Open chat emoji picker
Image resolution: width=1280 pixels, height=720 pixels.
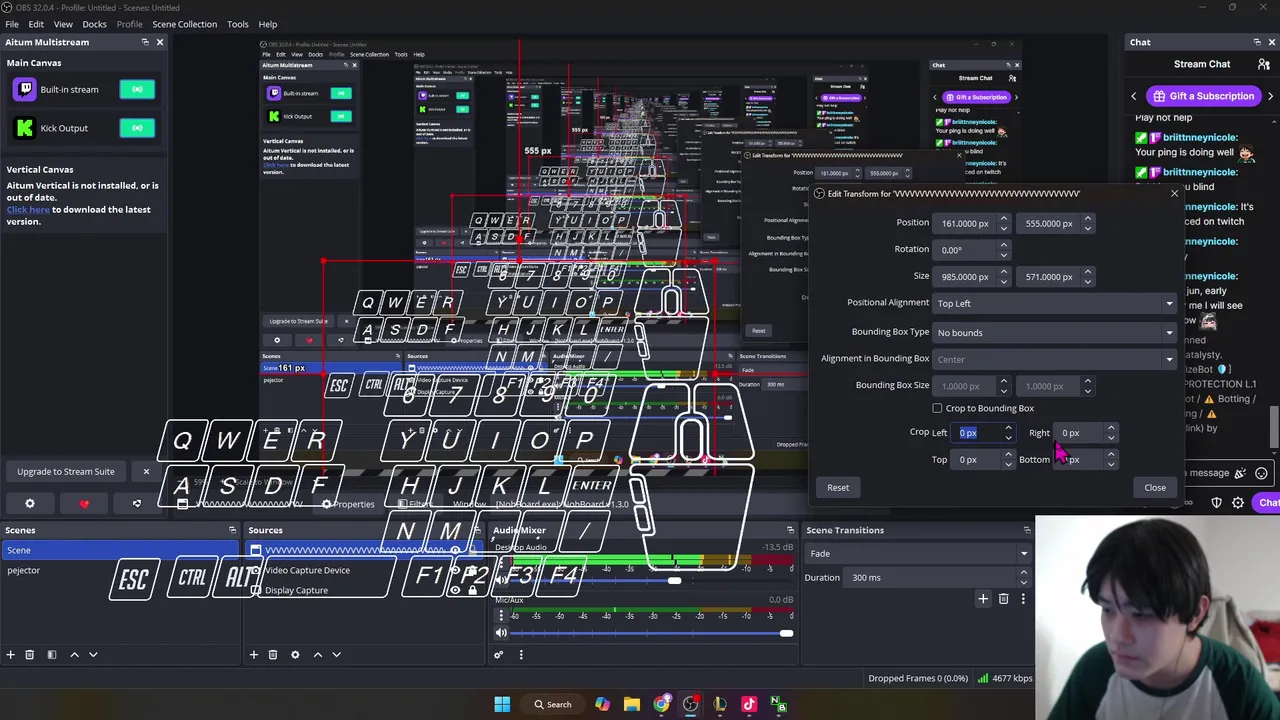coord(1262,473)
